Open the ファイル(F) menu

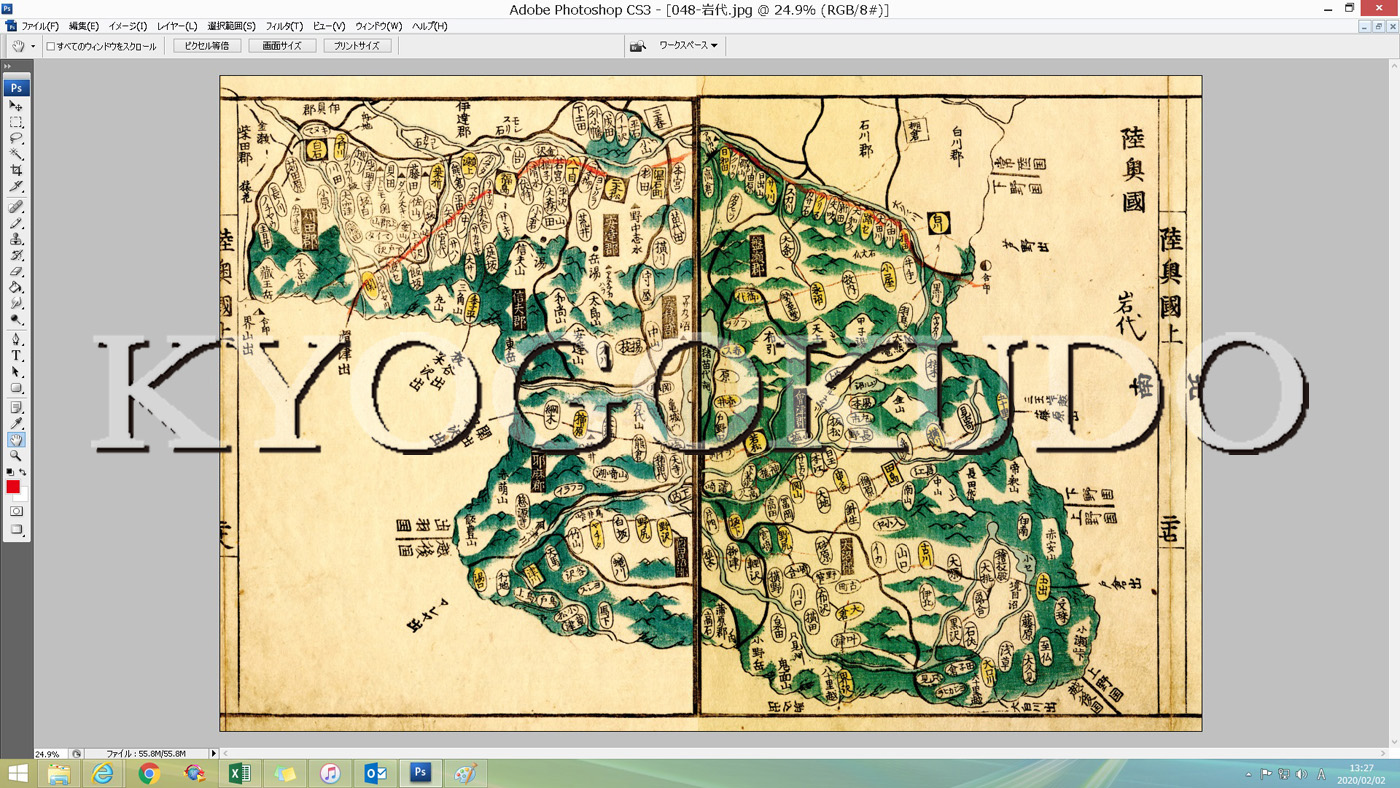pyautogui.click(x=40, y=26)
